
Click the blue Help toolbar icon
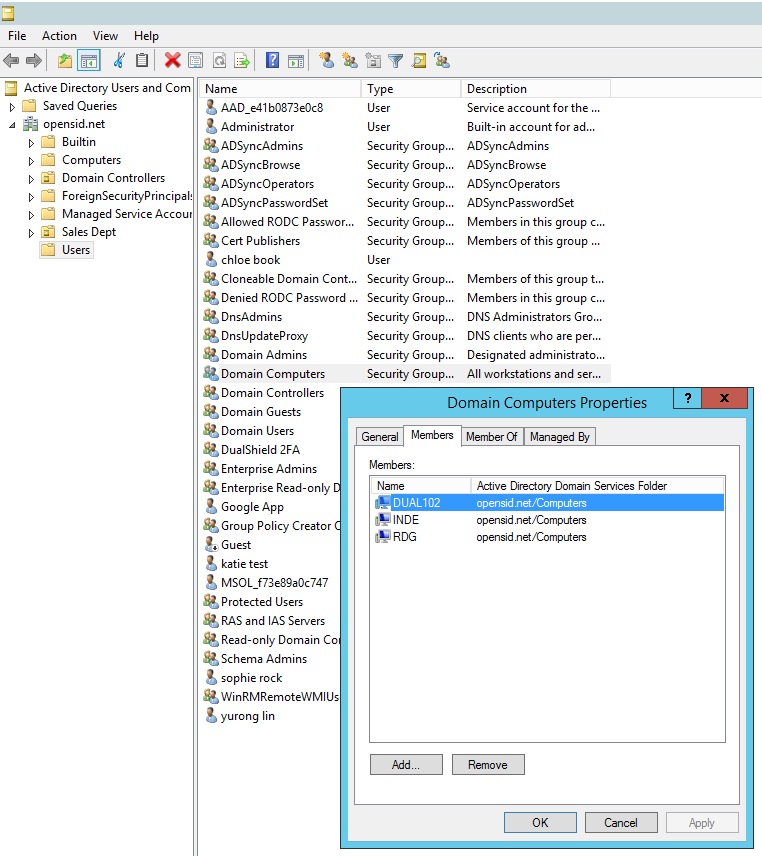272,61
